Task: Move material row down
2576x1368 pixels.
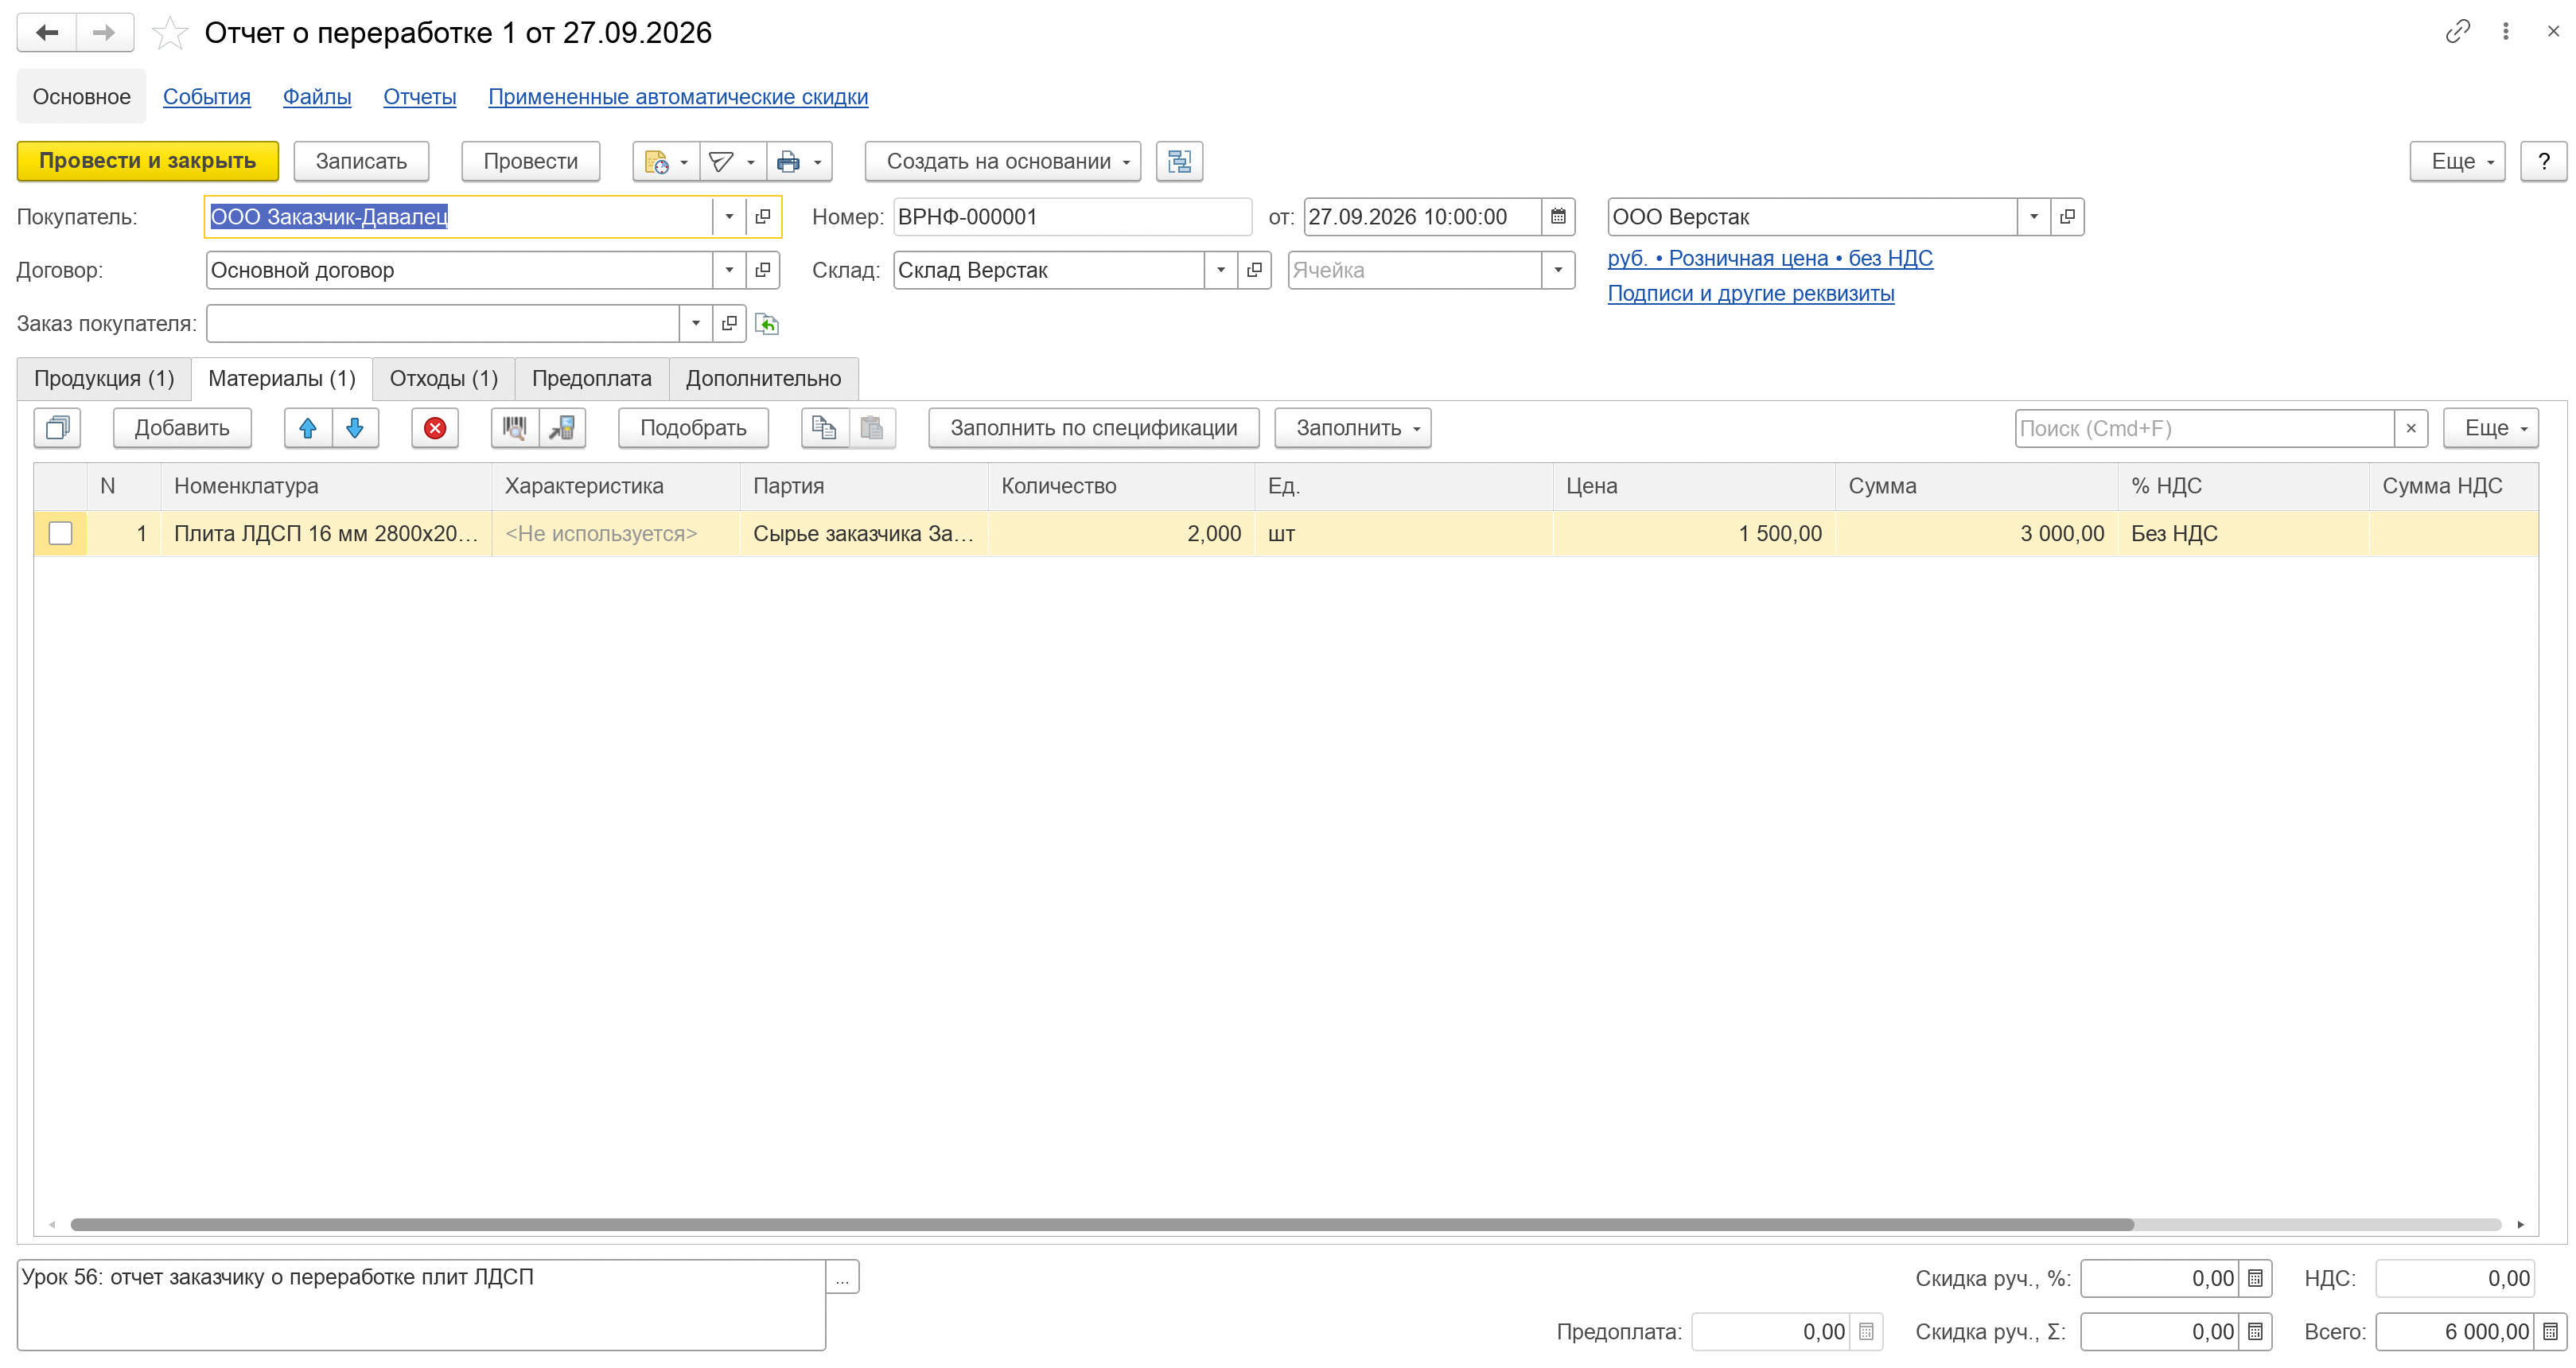Action: 355,428
